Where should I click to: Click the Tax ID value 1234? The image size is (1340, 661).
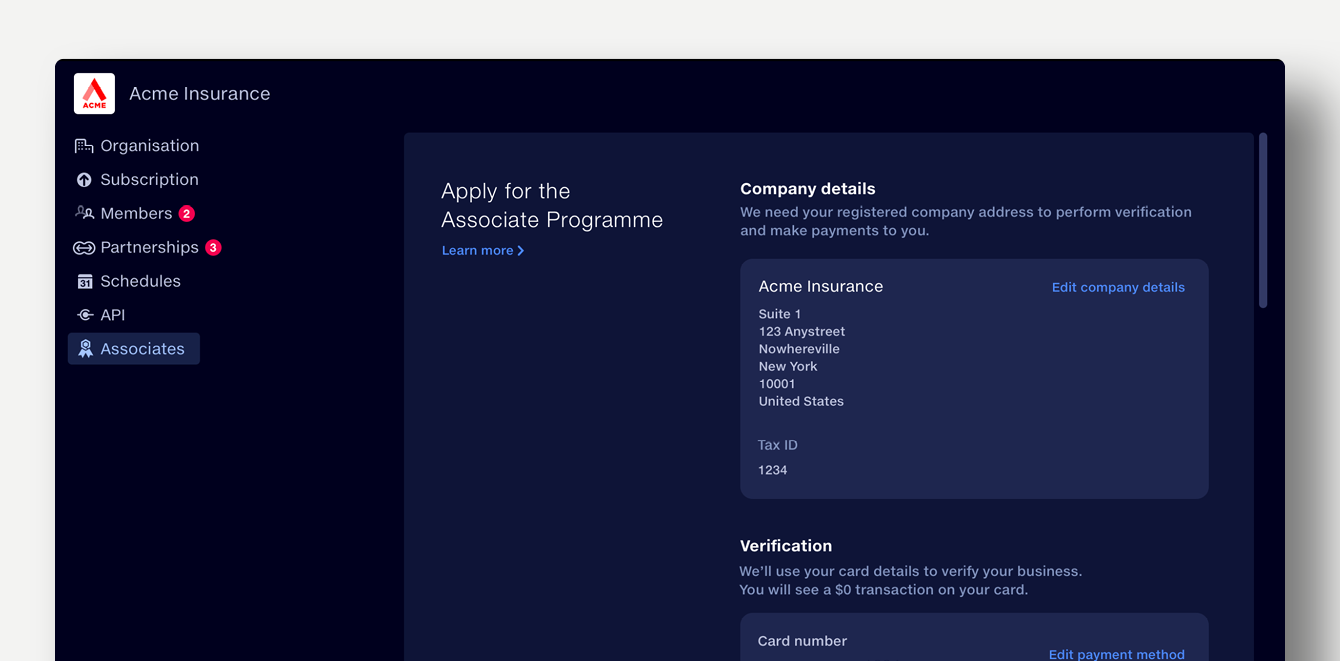[x=773, y=470]
